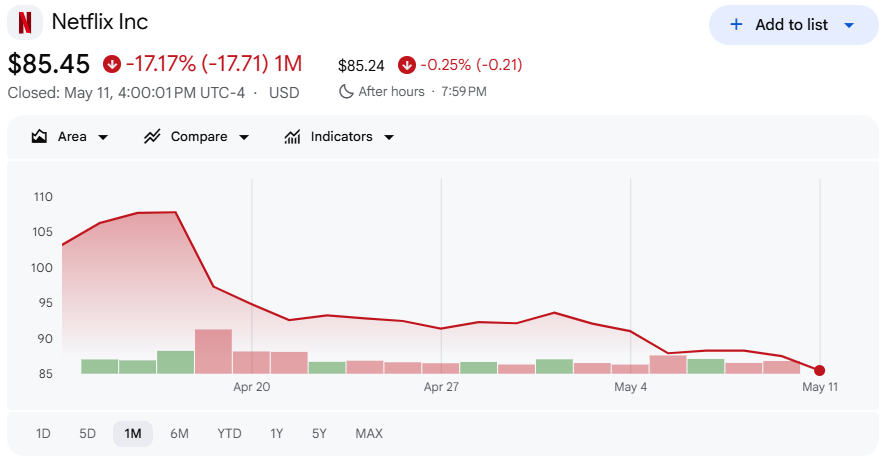Switch to the YTD time range
Screen dimensions: 893x469
pos(230,434)
